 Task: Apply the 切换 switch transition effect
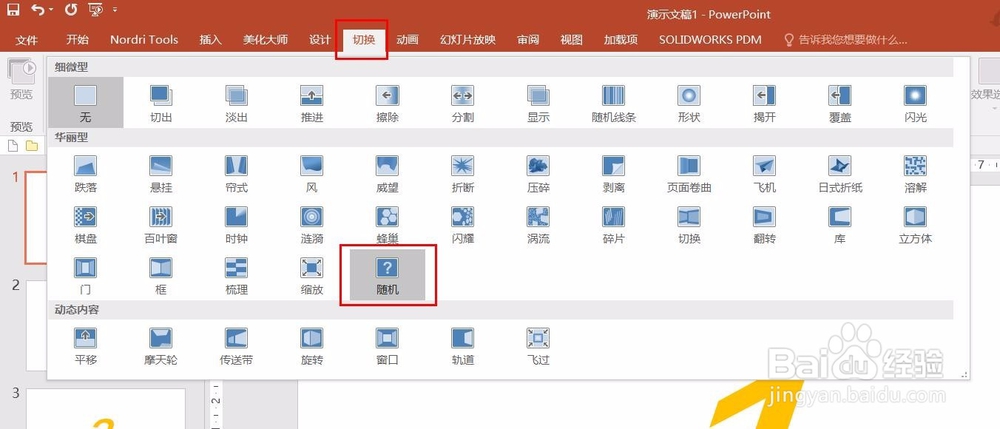click(689, 224)
